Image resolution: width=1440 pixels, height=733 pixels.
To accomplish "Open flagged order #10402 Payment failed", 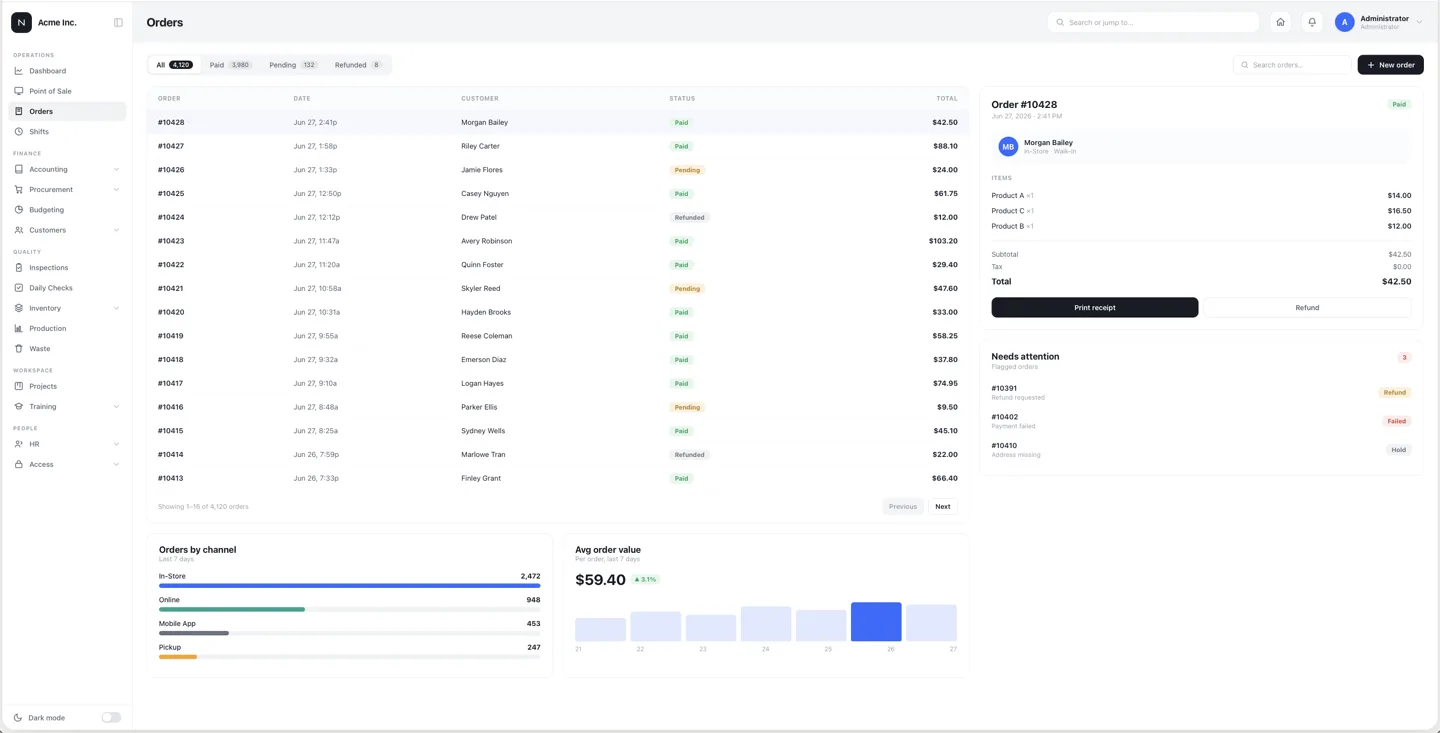I will point(1201,421).
